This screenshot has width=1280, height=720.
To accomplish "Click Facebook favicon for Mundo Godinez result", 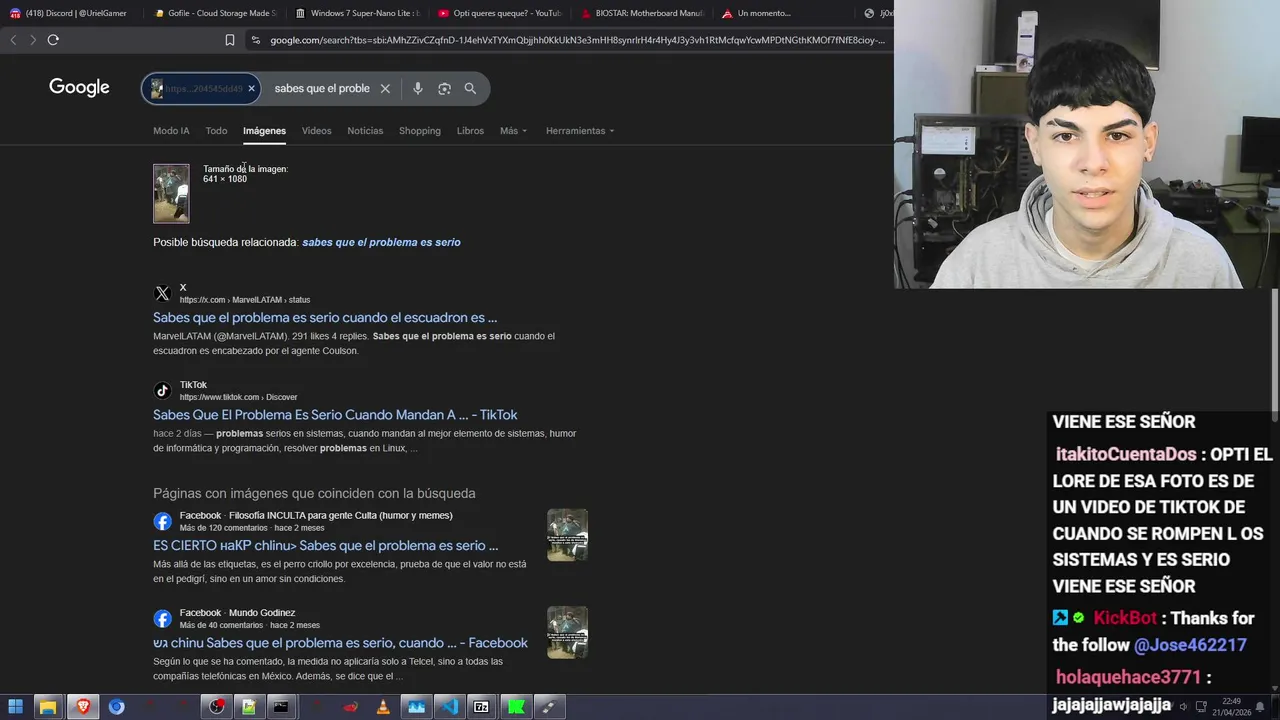I will (162, 619).
